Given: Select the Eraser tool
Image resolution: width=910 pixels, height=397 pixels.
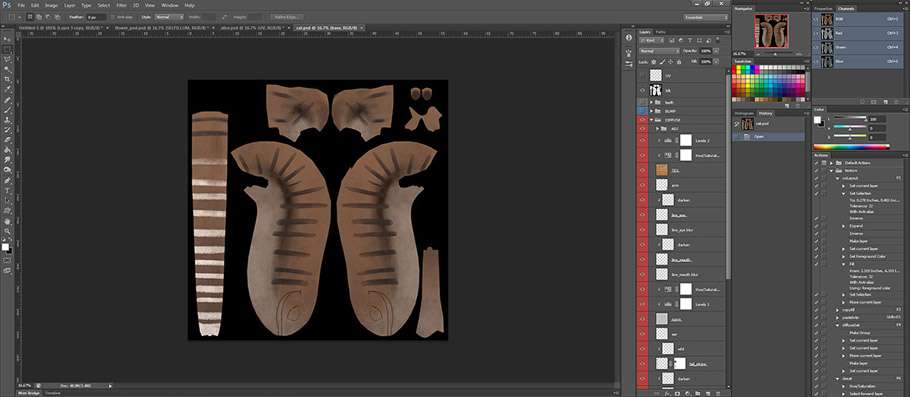Looking at the screenshot, I should [8, 140].
